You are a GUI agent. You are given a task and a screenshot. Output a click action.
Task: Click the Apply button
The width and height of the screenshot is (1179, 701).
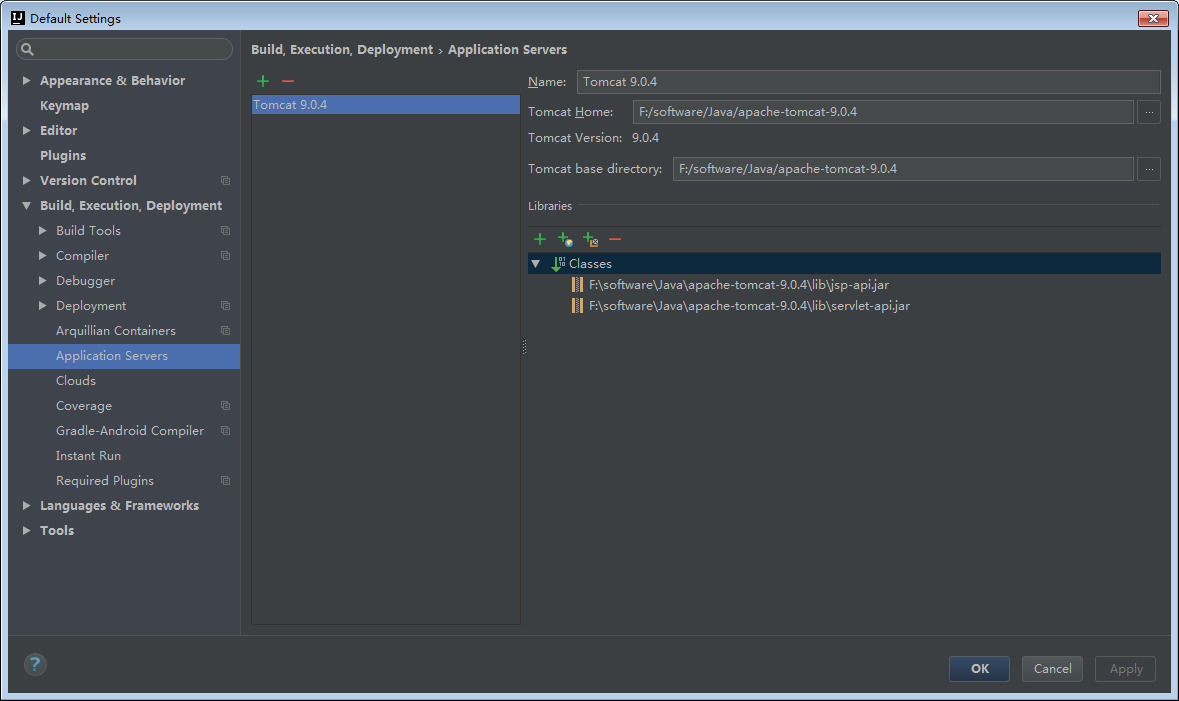(x=1126, y=669)
